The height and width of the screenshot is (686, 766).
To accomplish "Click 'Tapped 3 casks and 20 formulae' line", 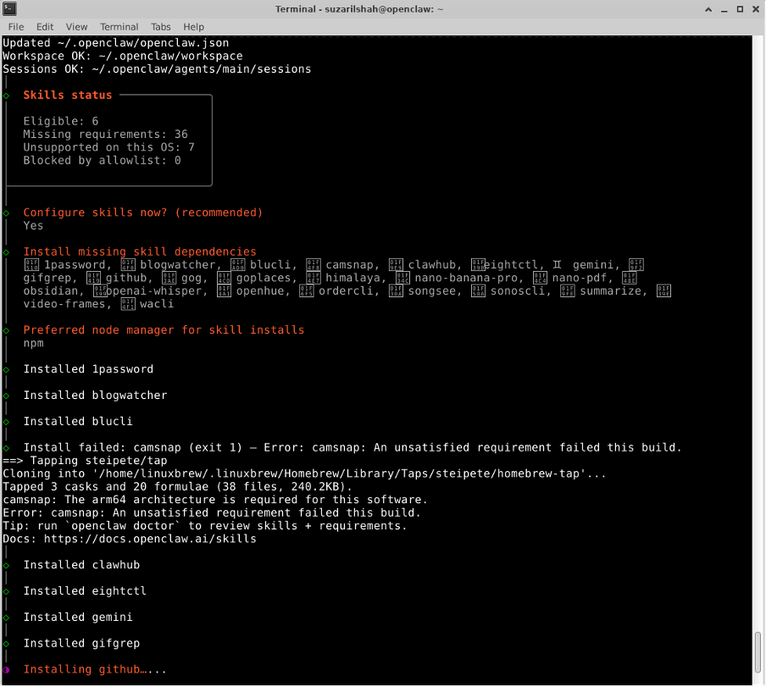I will (x=177, y=487).
